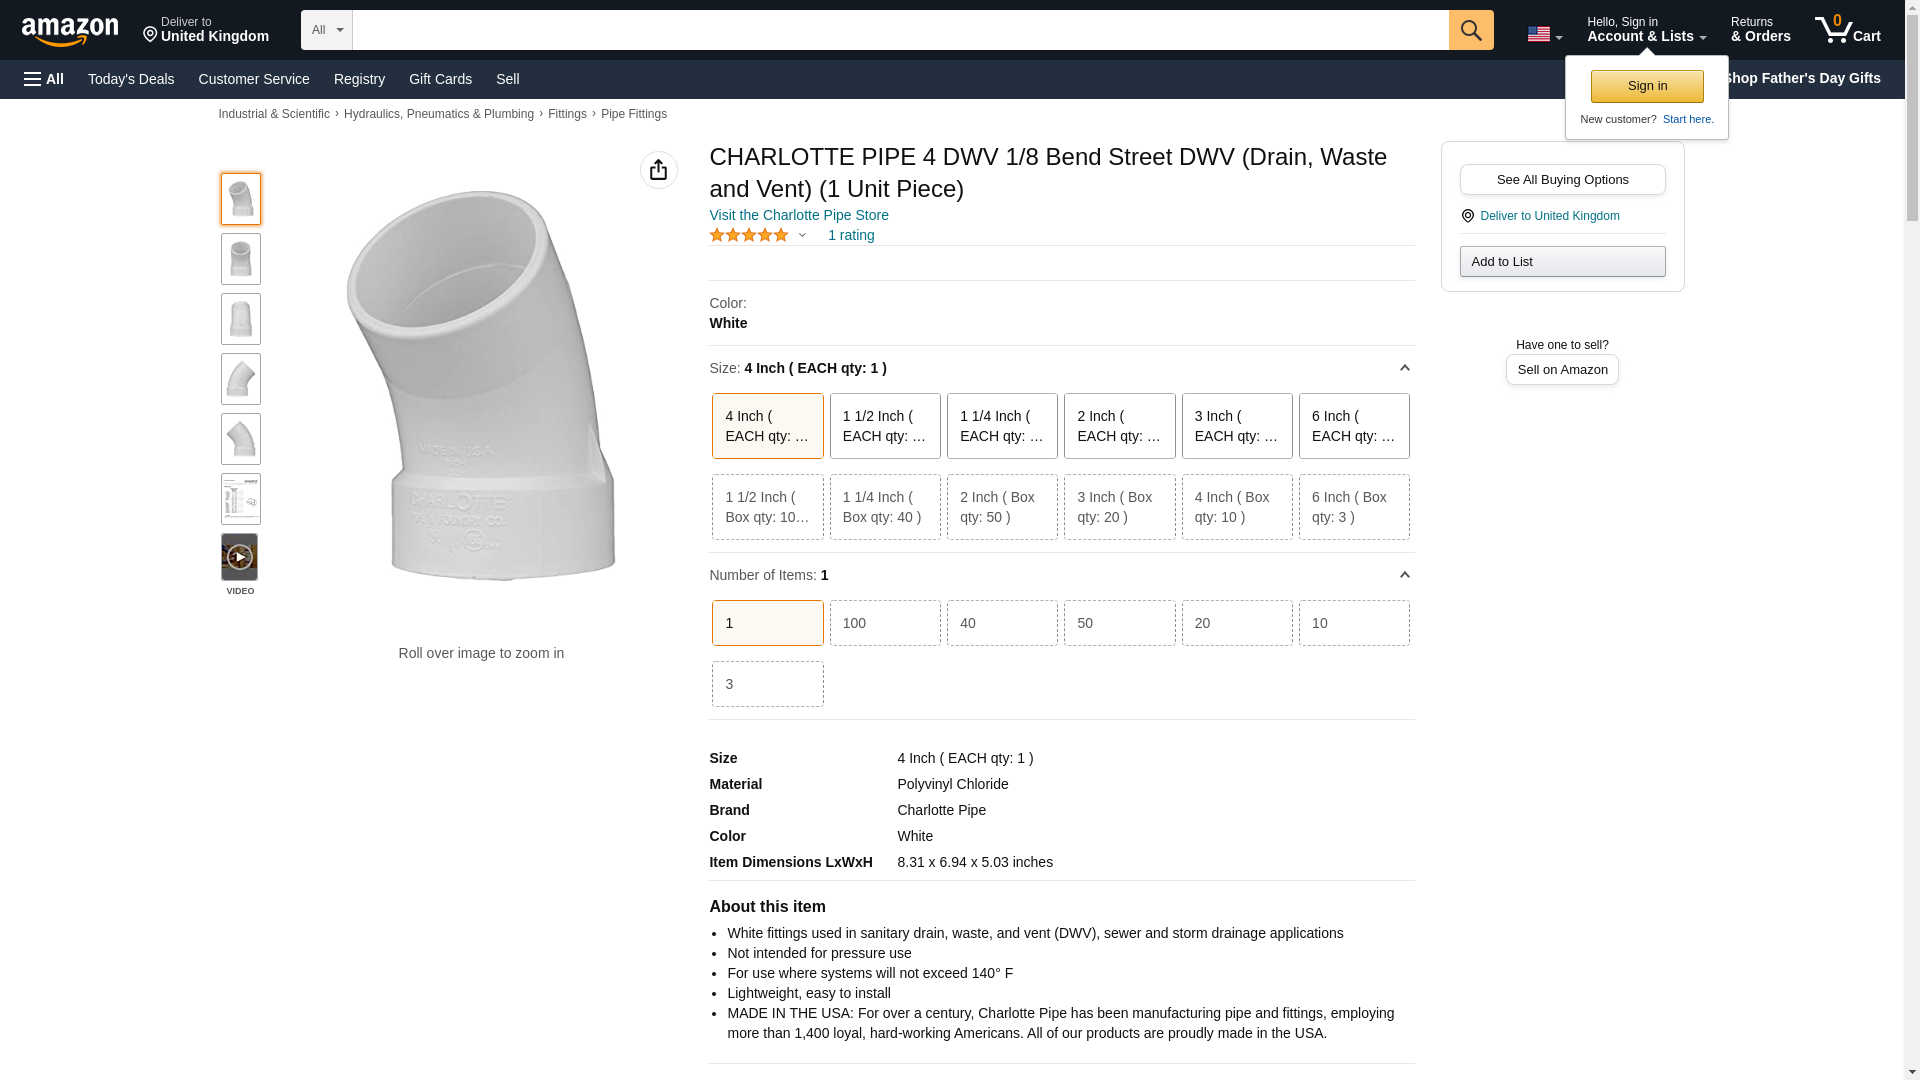Open the language flag selector

pyautogui.click(x=1544, y=34)
